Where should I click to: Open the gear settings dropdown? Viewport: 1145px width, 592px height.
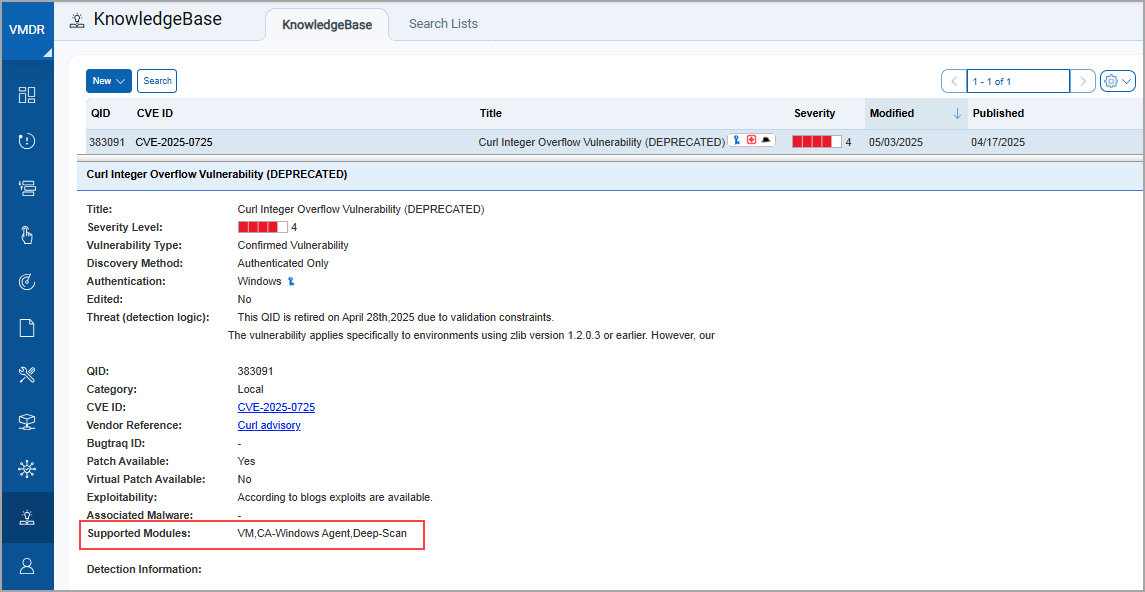coord(1117,81)
